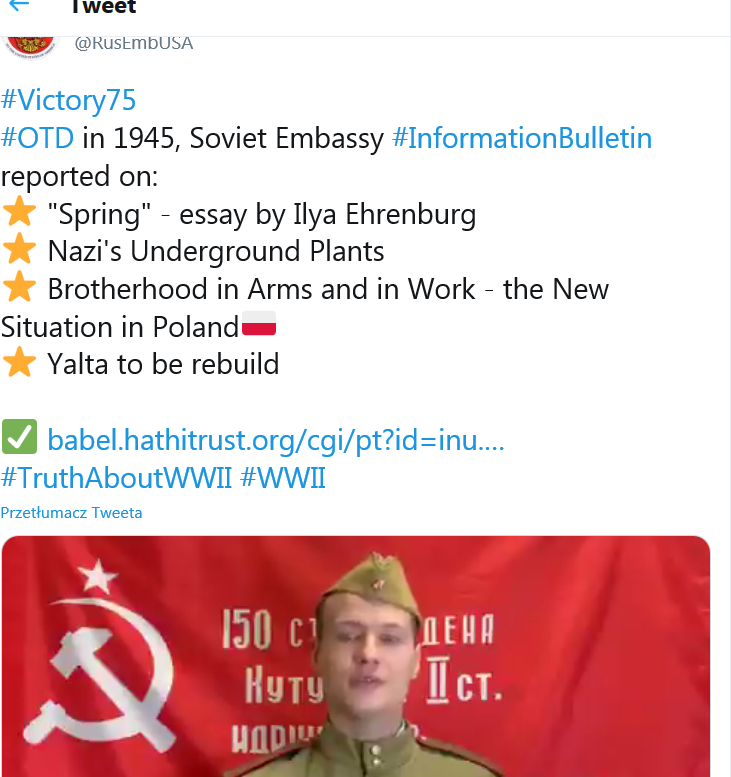
Task: Click the star beside the "Spring" essay line
Action: pos(19,213)
